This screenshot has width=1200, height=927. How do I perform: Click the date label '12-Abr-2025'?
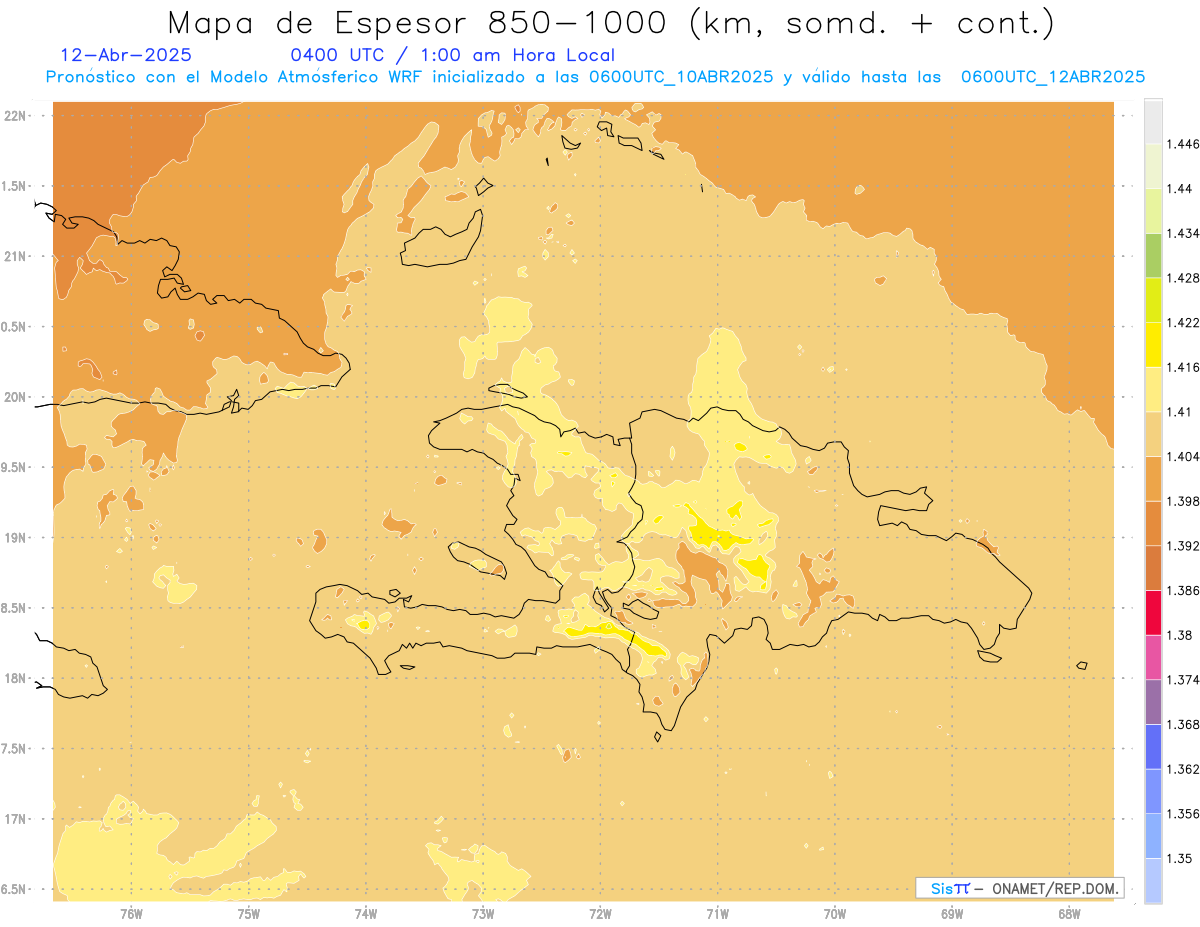126,56
